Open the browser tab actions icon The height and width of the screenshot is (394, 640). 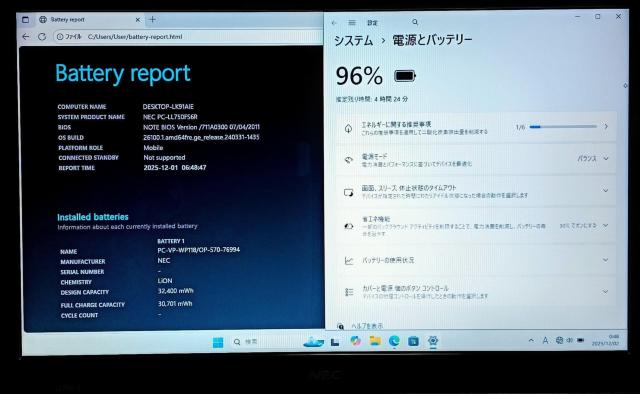[x=25, y=19]
